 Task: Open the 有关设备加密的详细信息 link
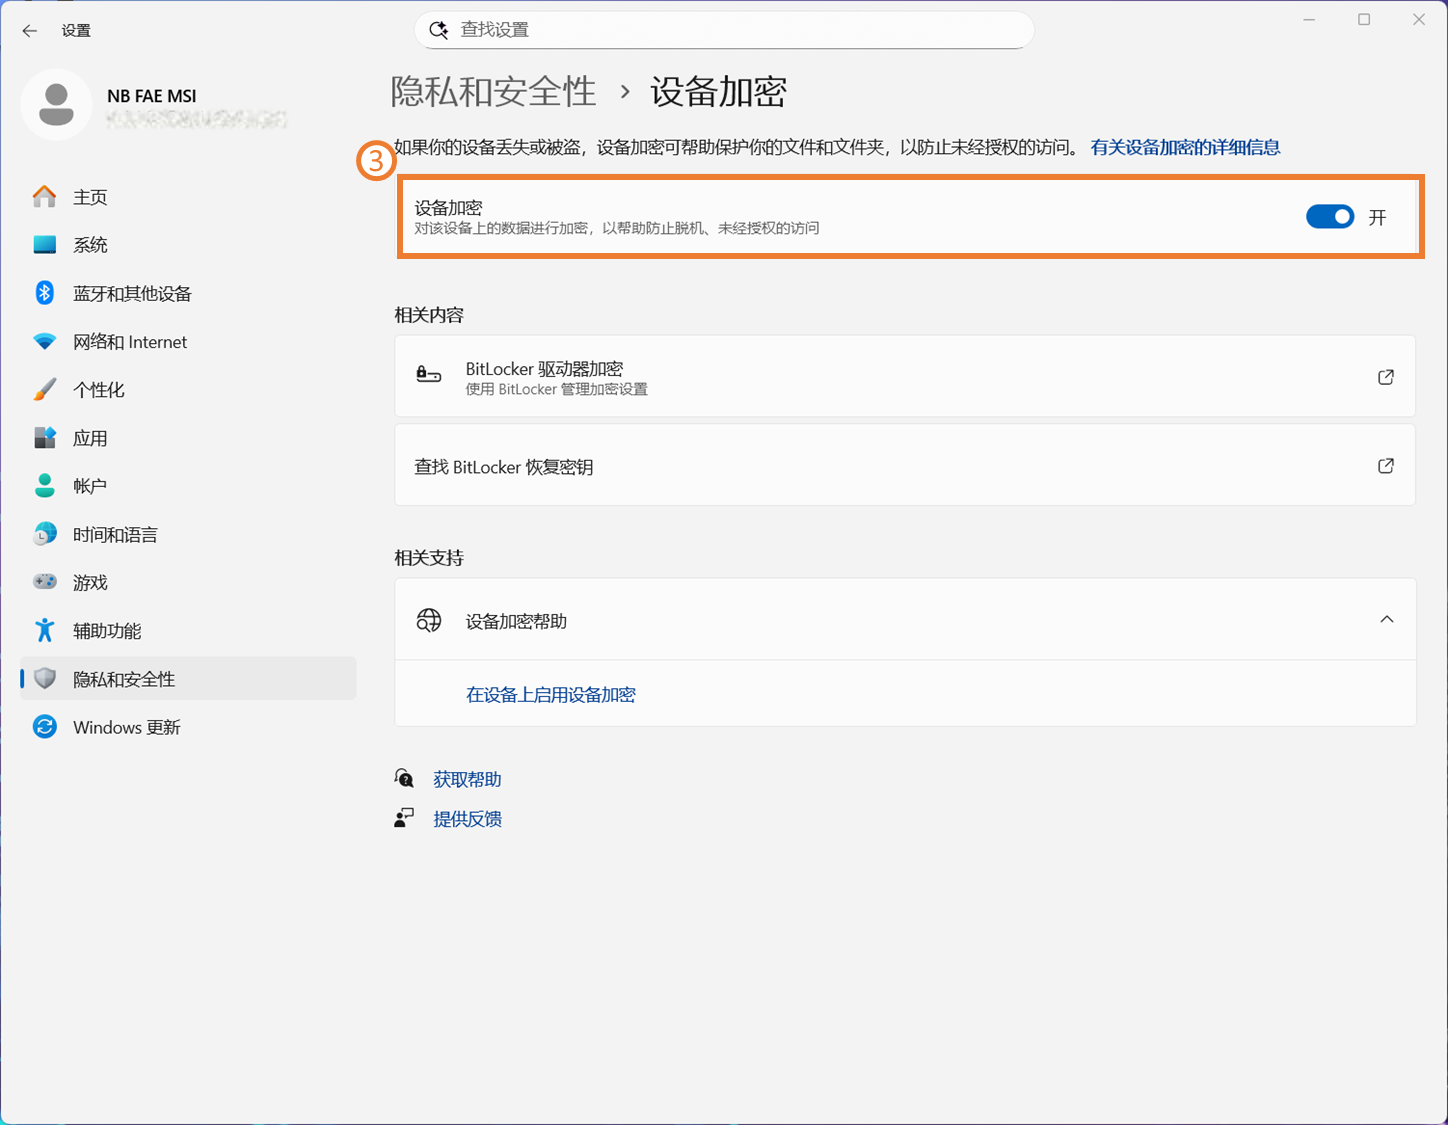coord(1185,148)
